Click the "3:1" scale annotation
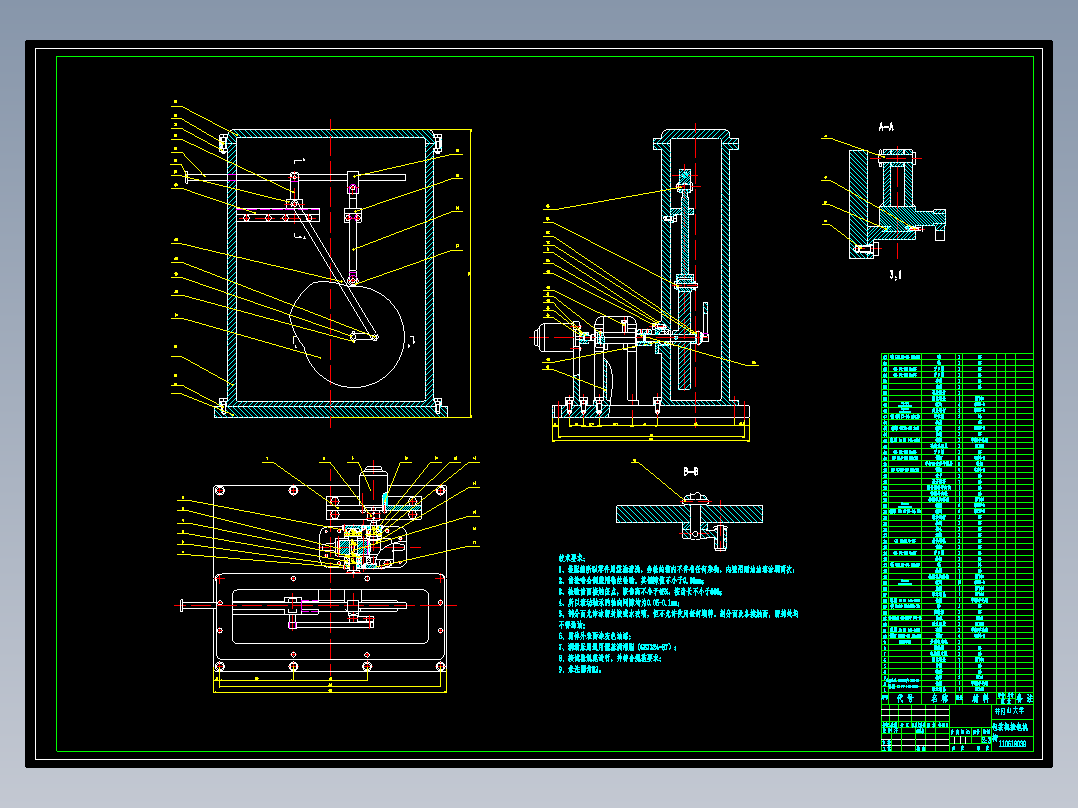Screen dimensions: 1078x808 pyautogui.click(x=895, y=275)
